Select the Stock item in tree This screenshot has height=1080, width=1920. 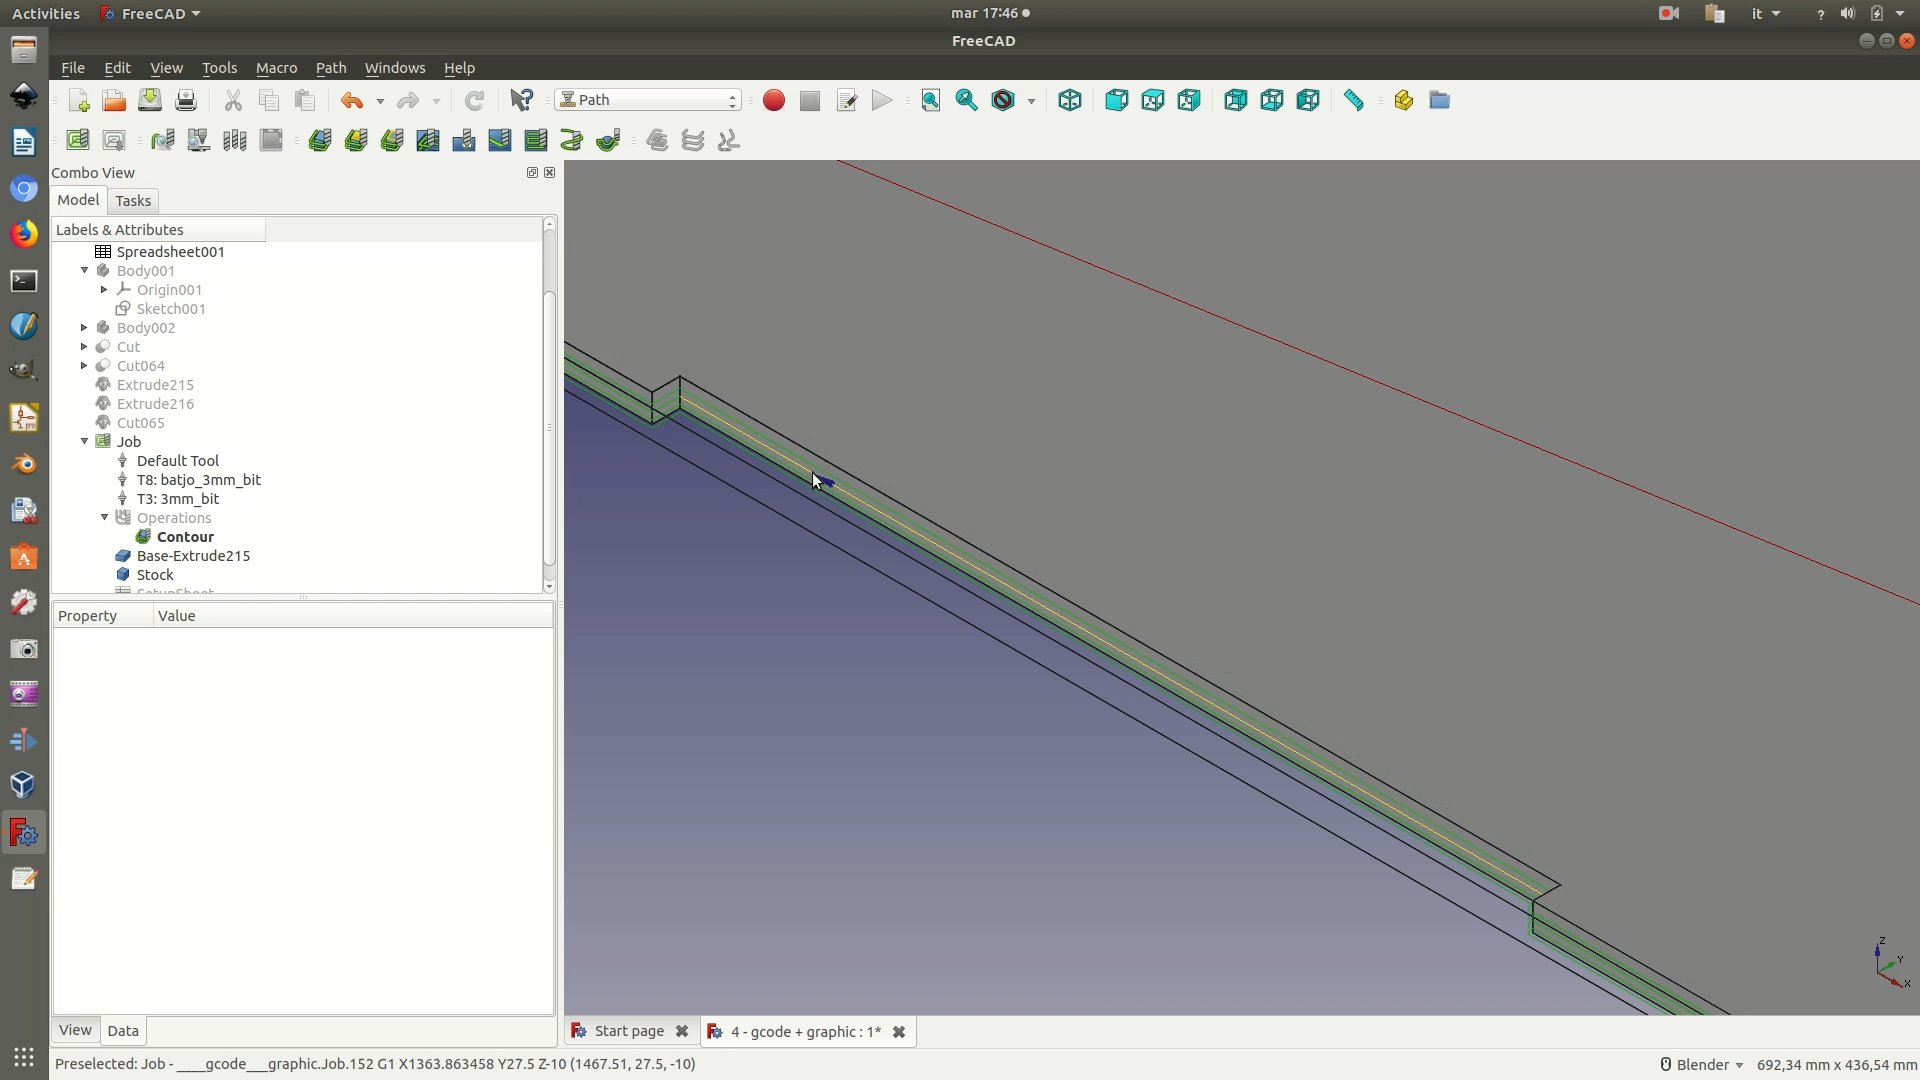(x=155, y=575)
